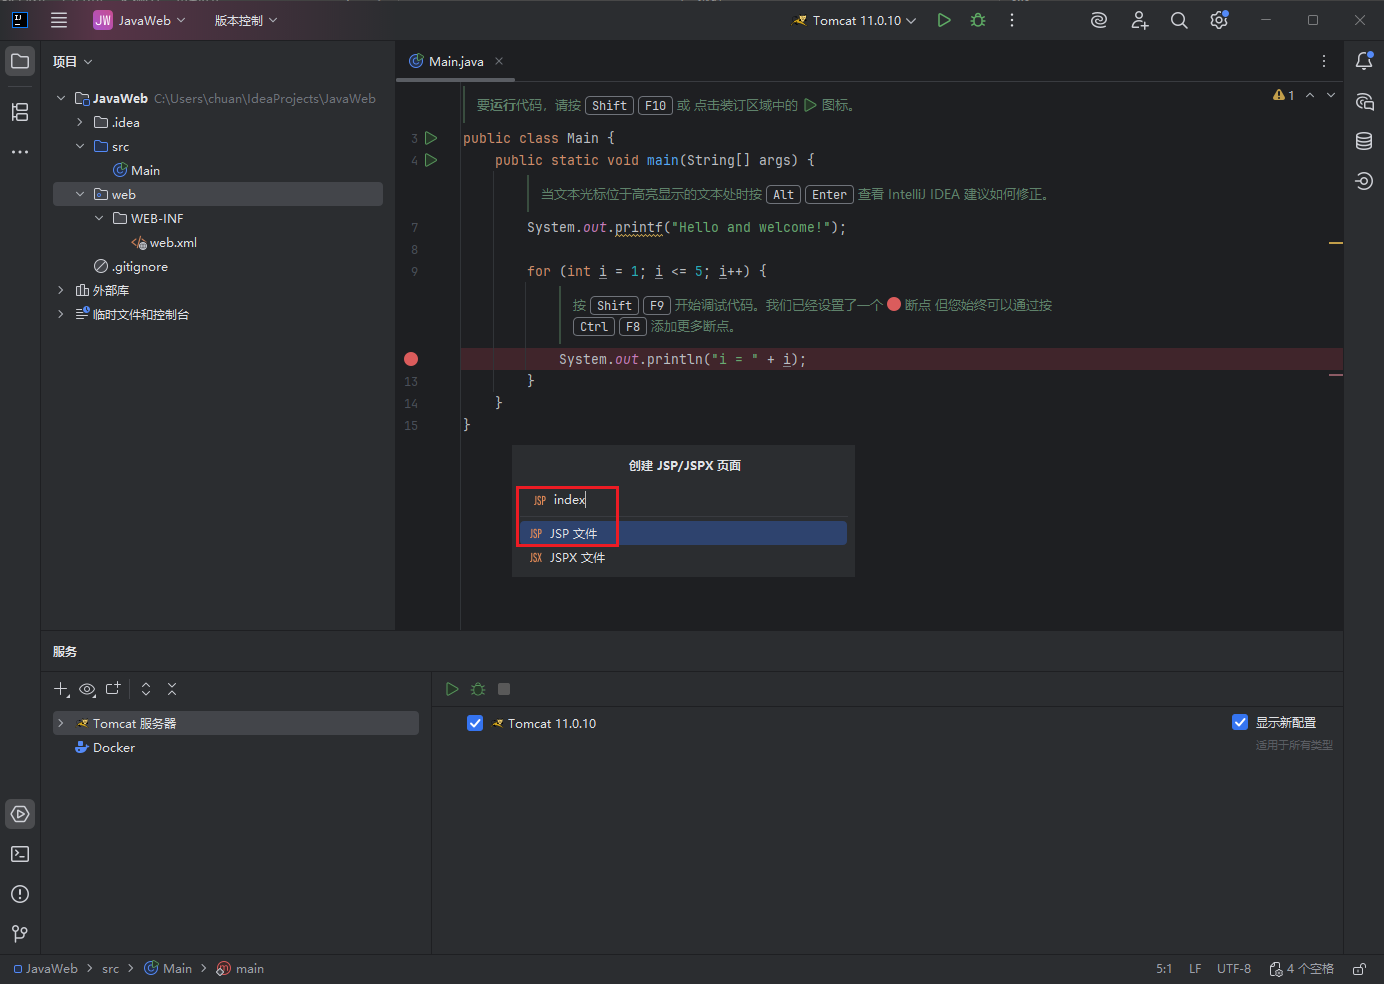Open more run actions menu

coord(1012,20)
